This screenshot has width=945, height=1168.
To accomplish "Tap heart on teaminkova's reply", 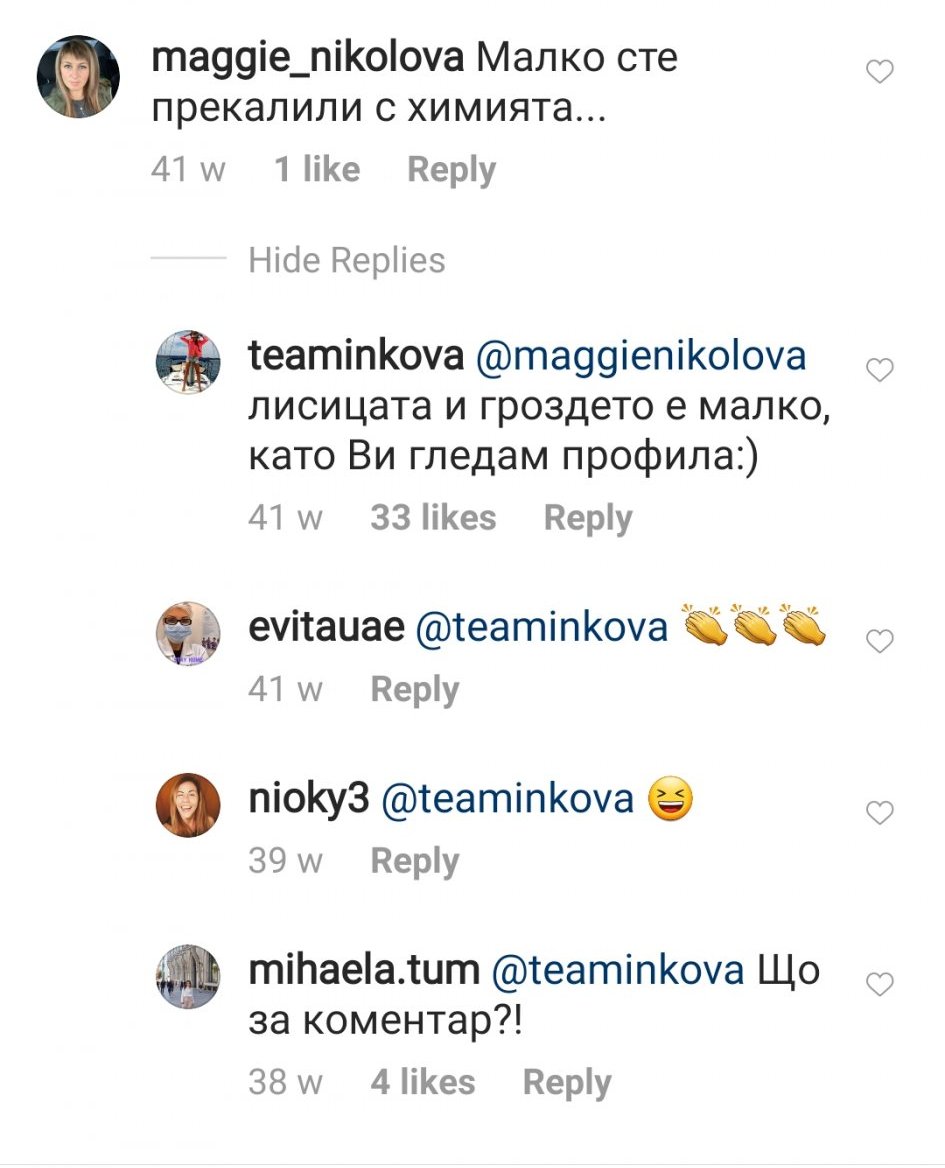I will tap(879, 371).
